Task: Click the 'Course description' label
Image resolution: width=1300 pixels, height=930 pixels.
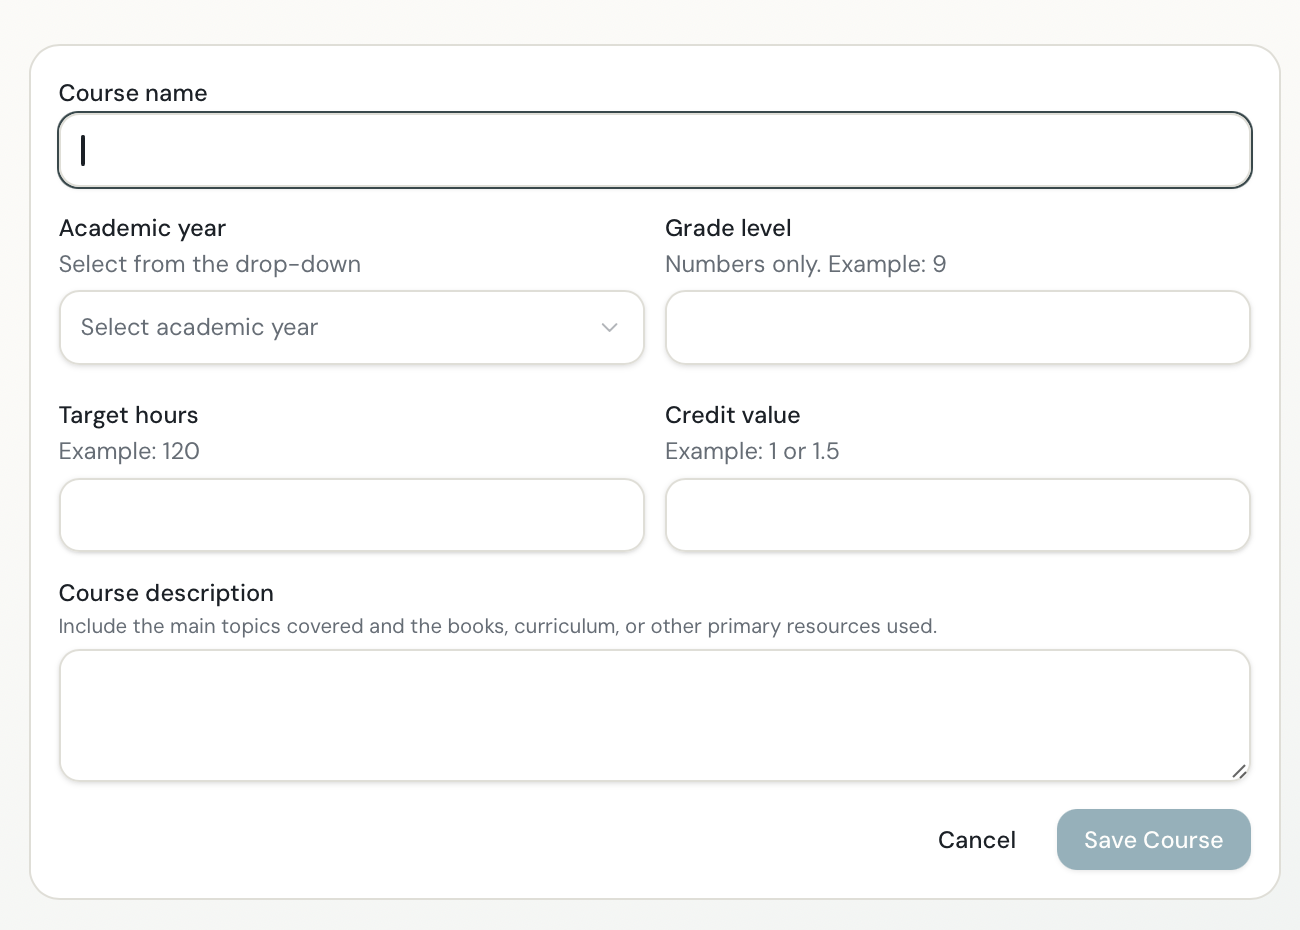Action: point(166,593)
